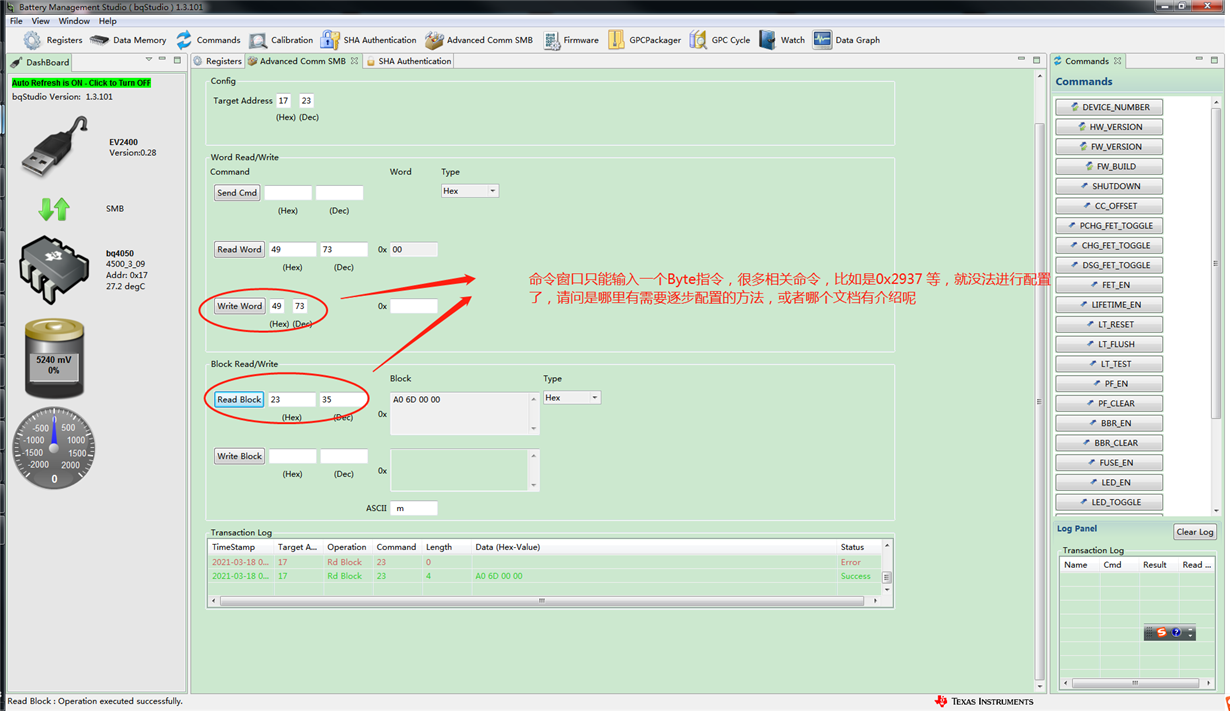This screenshot has height=711, width=1230.
Task: Switch to SHA Authentication tab
Action: (408, 61)
